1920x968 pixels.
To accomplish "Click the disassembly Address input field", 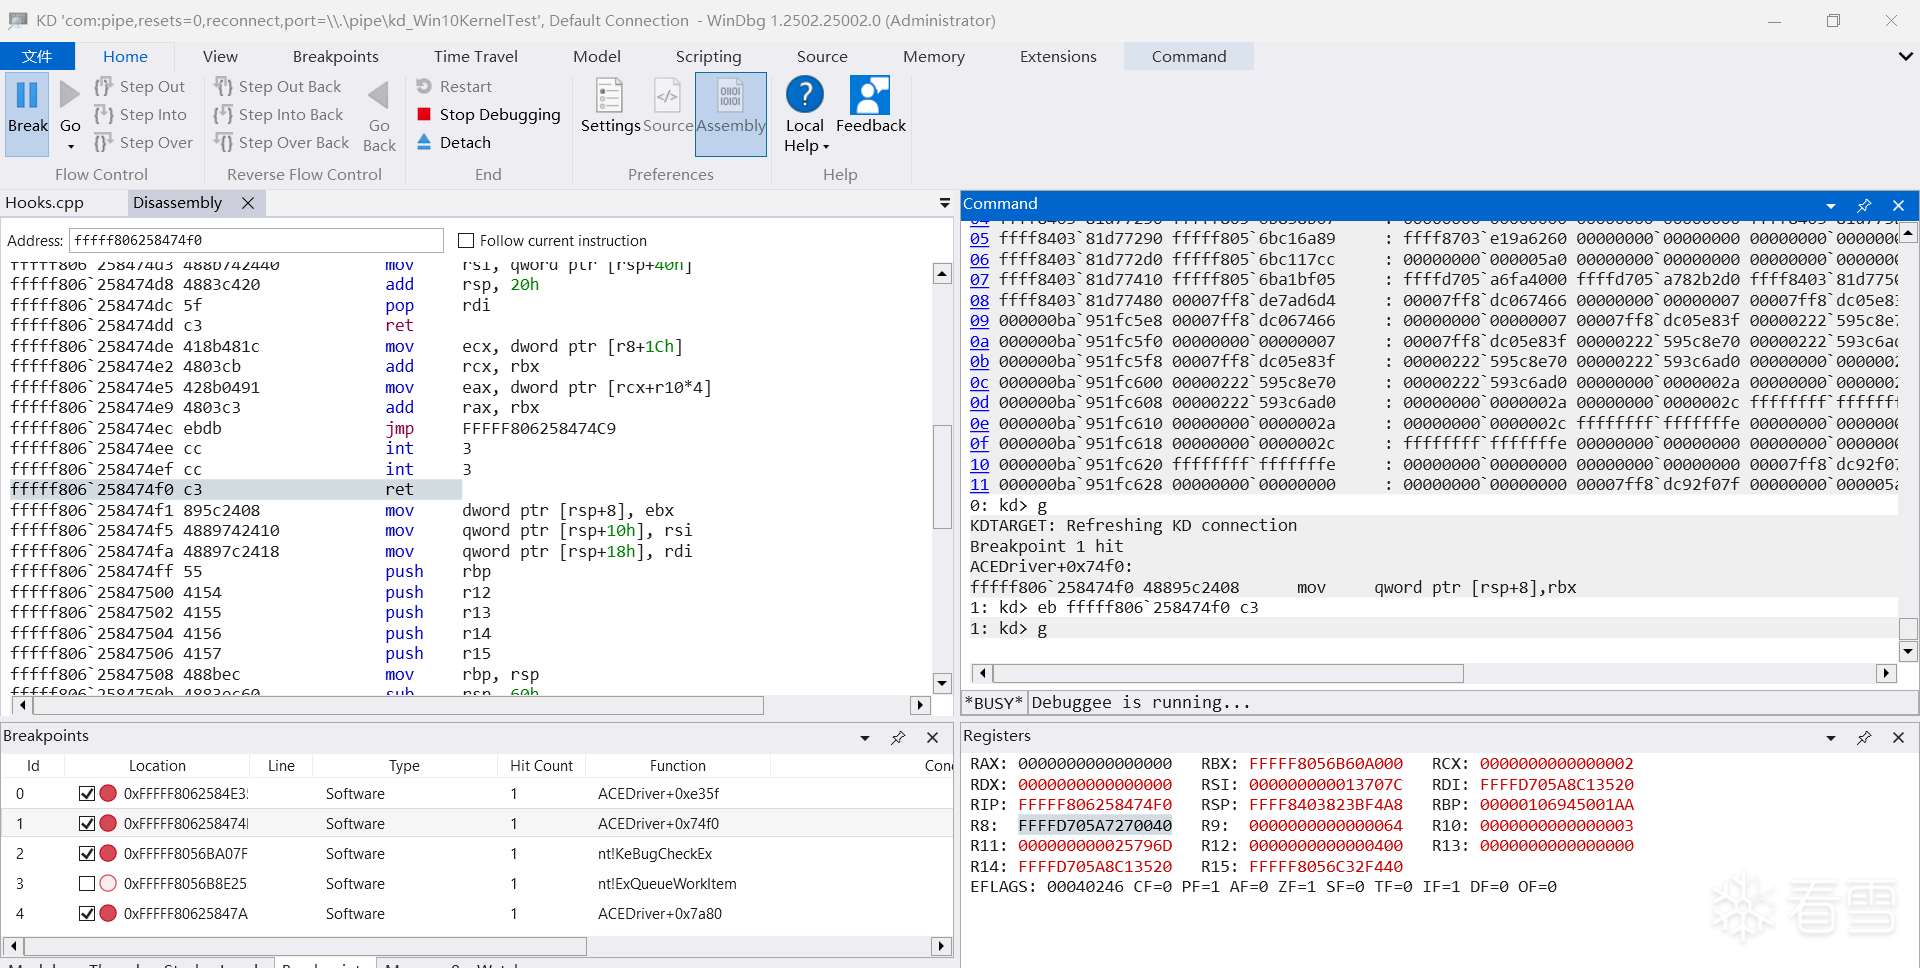I will [256, 241].
